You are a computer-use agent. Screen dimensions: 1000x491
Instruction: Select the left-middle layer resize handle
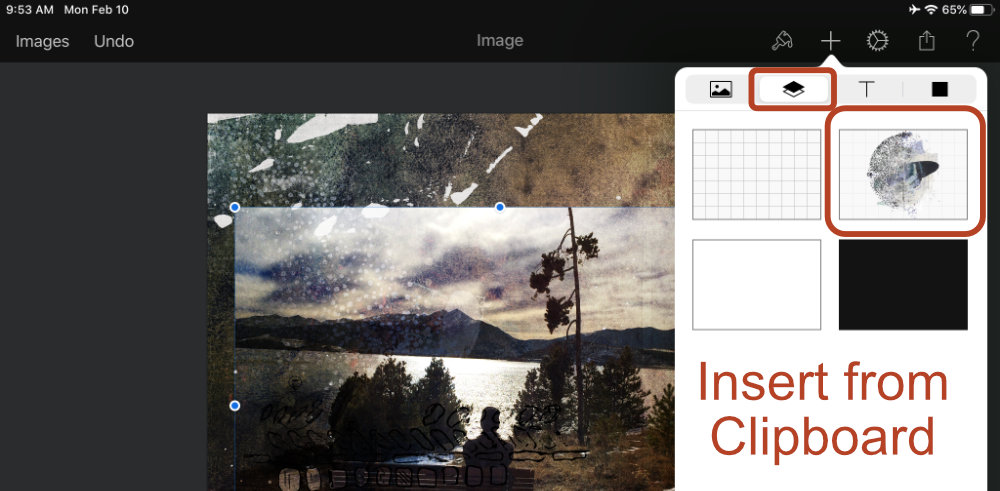[x=235, y=406]
